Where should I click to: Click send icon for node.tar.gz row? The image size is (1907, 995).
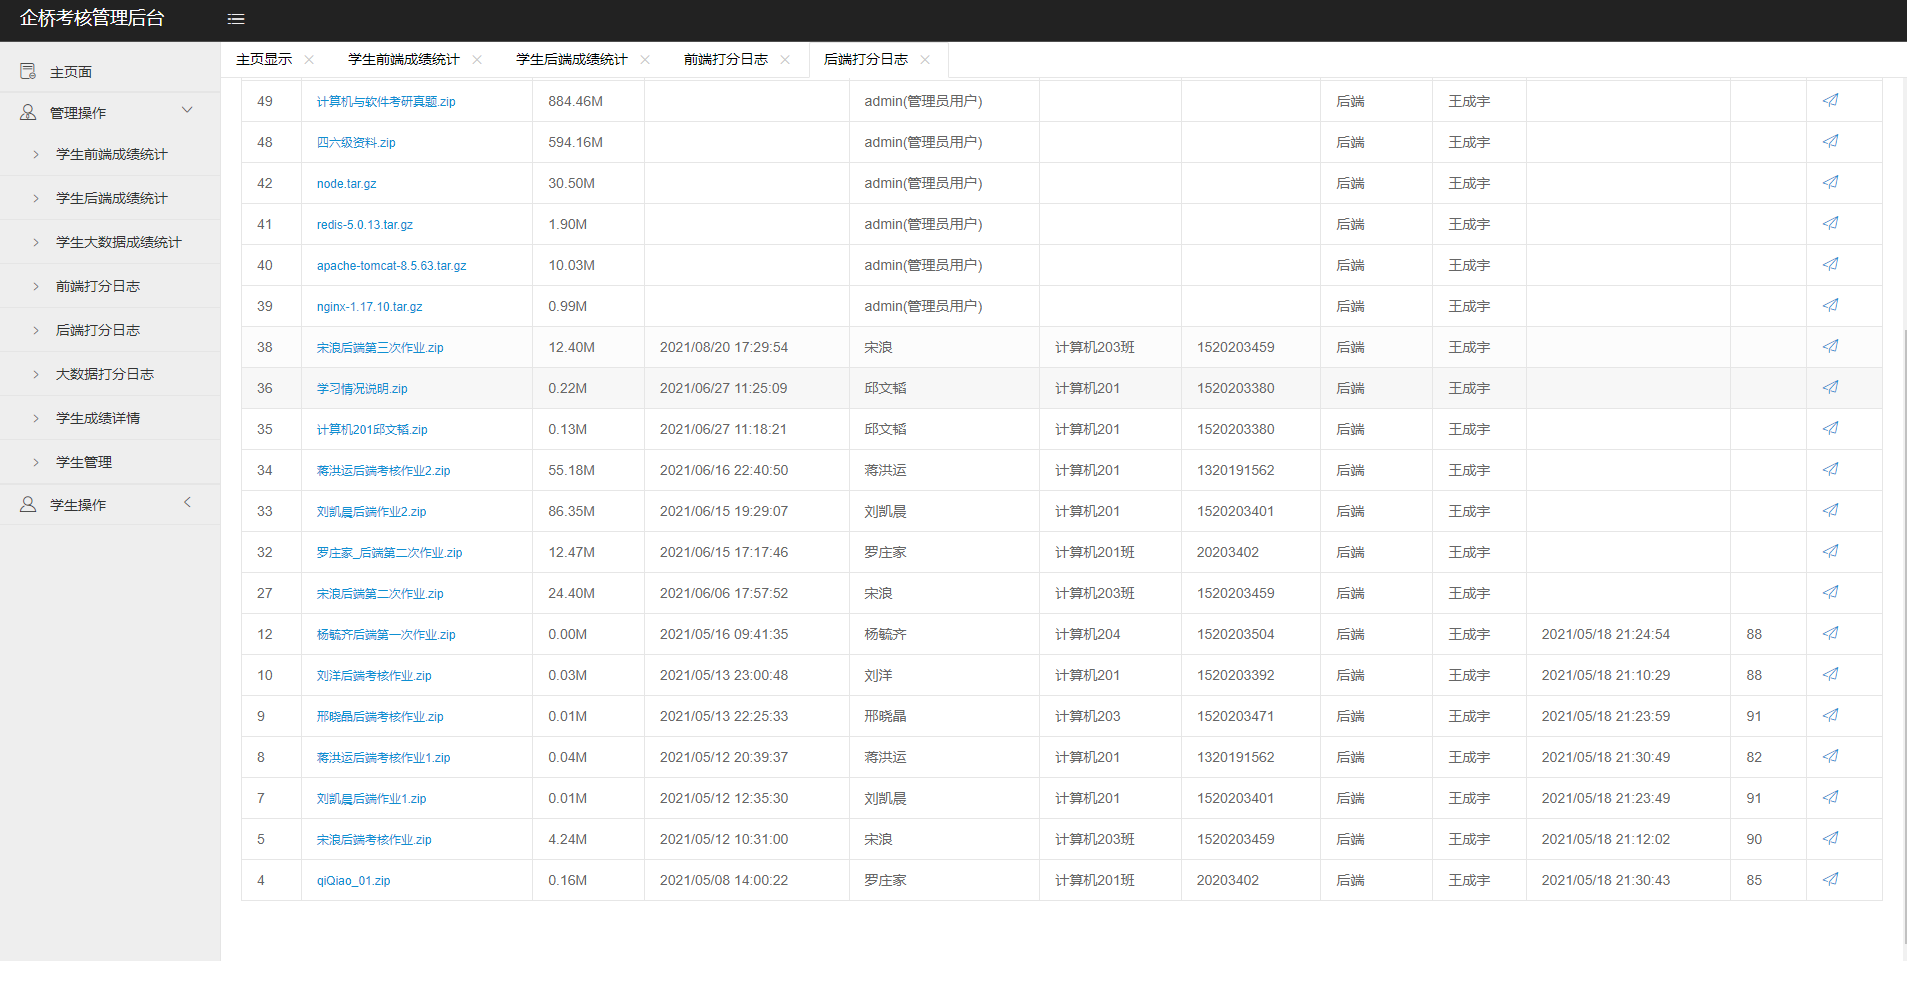1830,182
